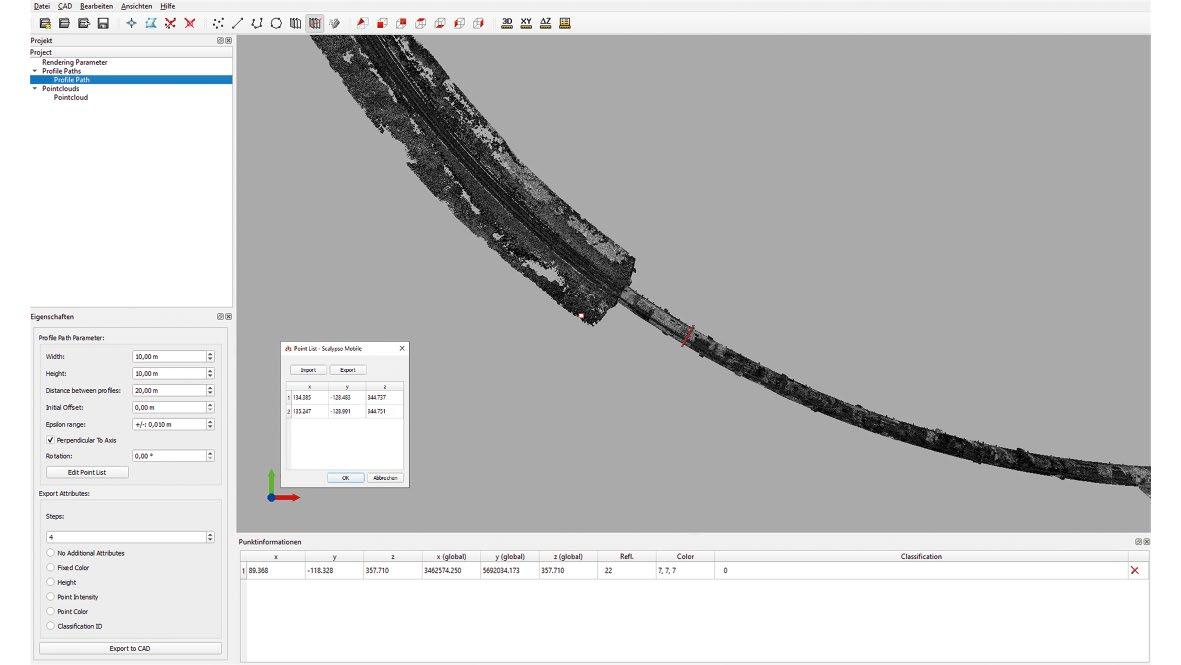Click Import in the Point List dialog
The height and width of the screenshot is (665, 1181).
308,370
